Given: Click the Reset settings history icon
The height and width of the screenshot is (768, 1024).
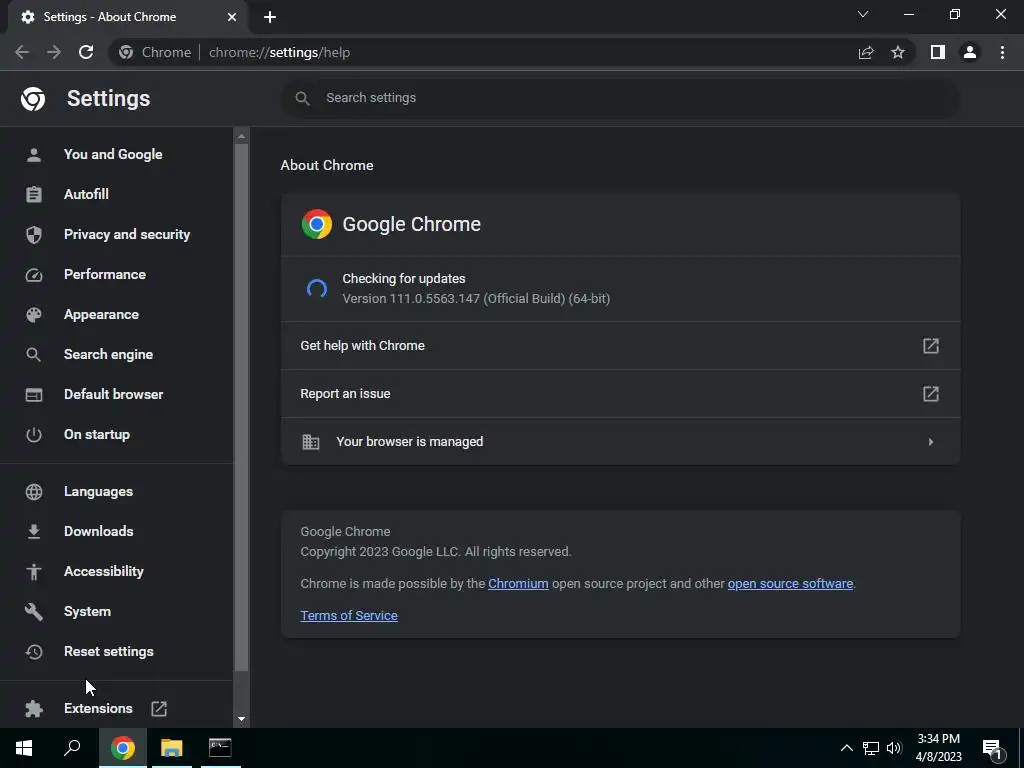Looking at the screenshot, I should coord(34,652).
